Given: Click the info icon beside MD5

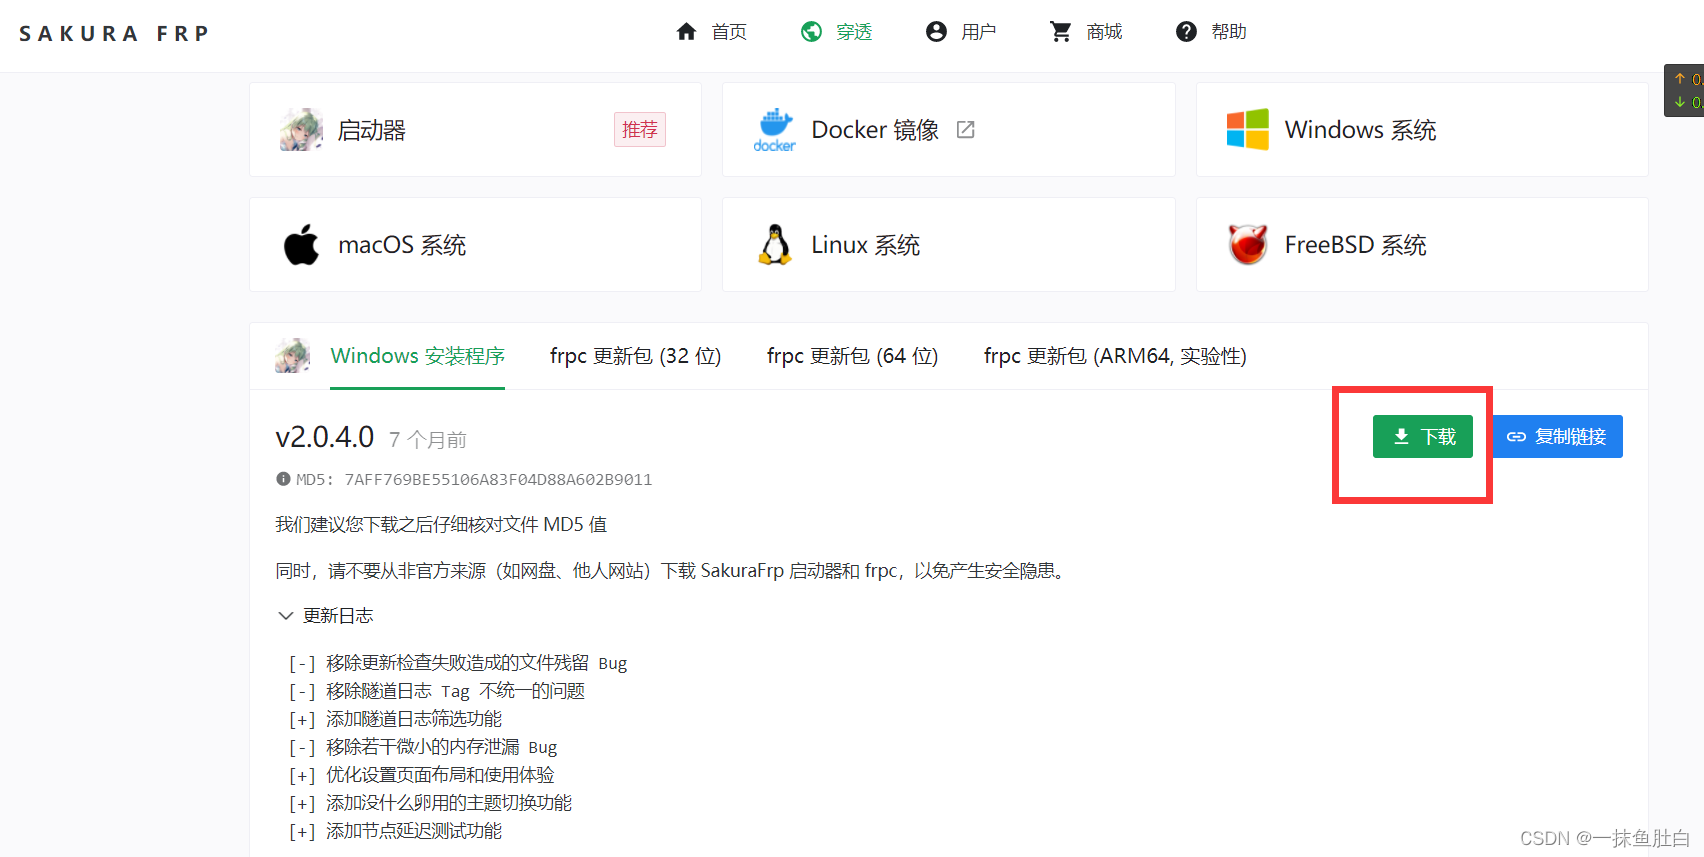Looking at the screenshot, I should (x=283, y=479).
